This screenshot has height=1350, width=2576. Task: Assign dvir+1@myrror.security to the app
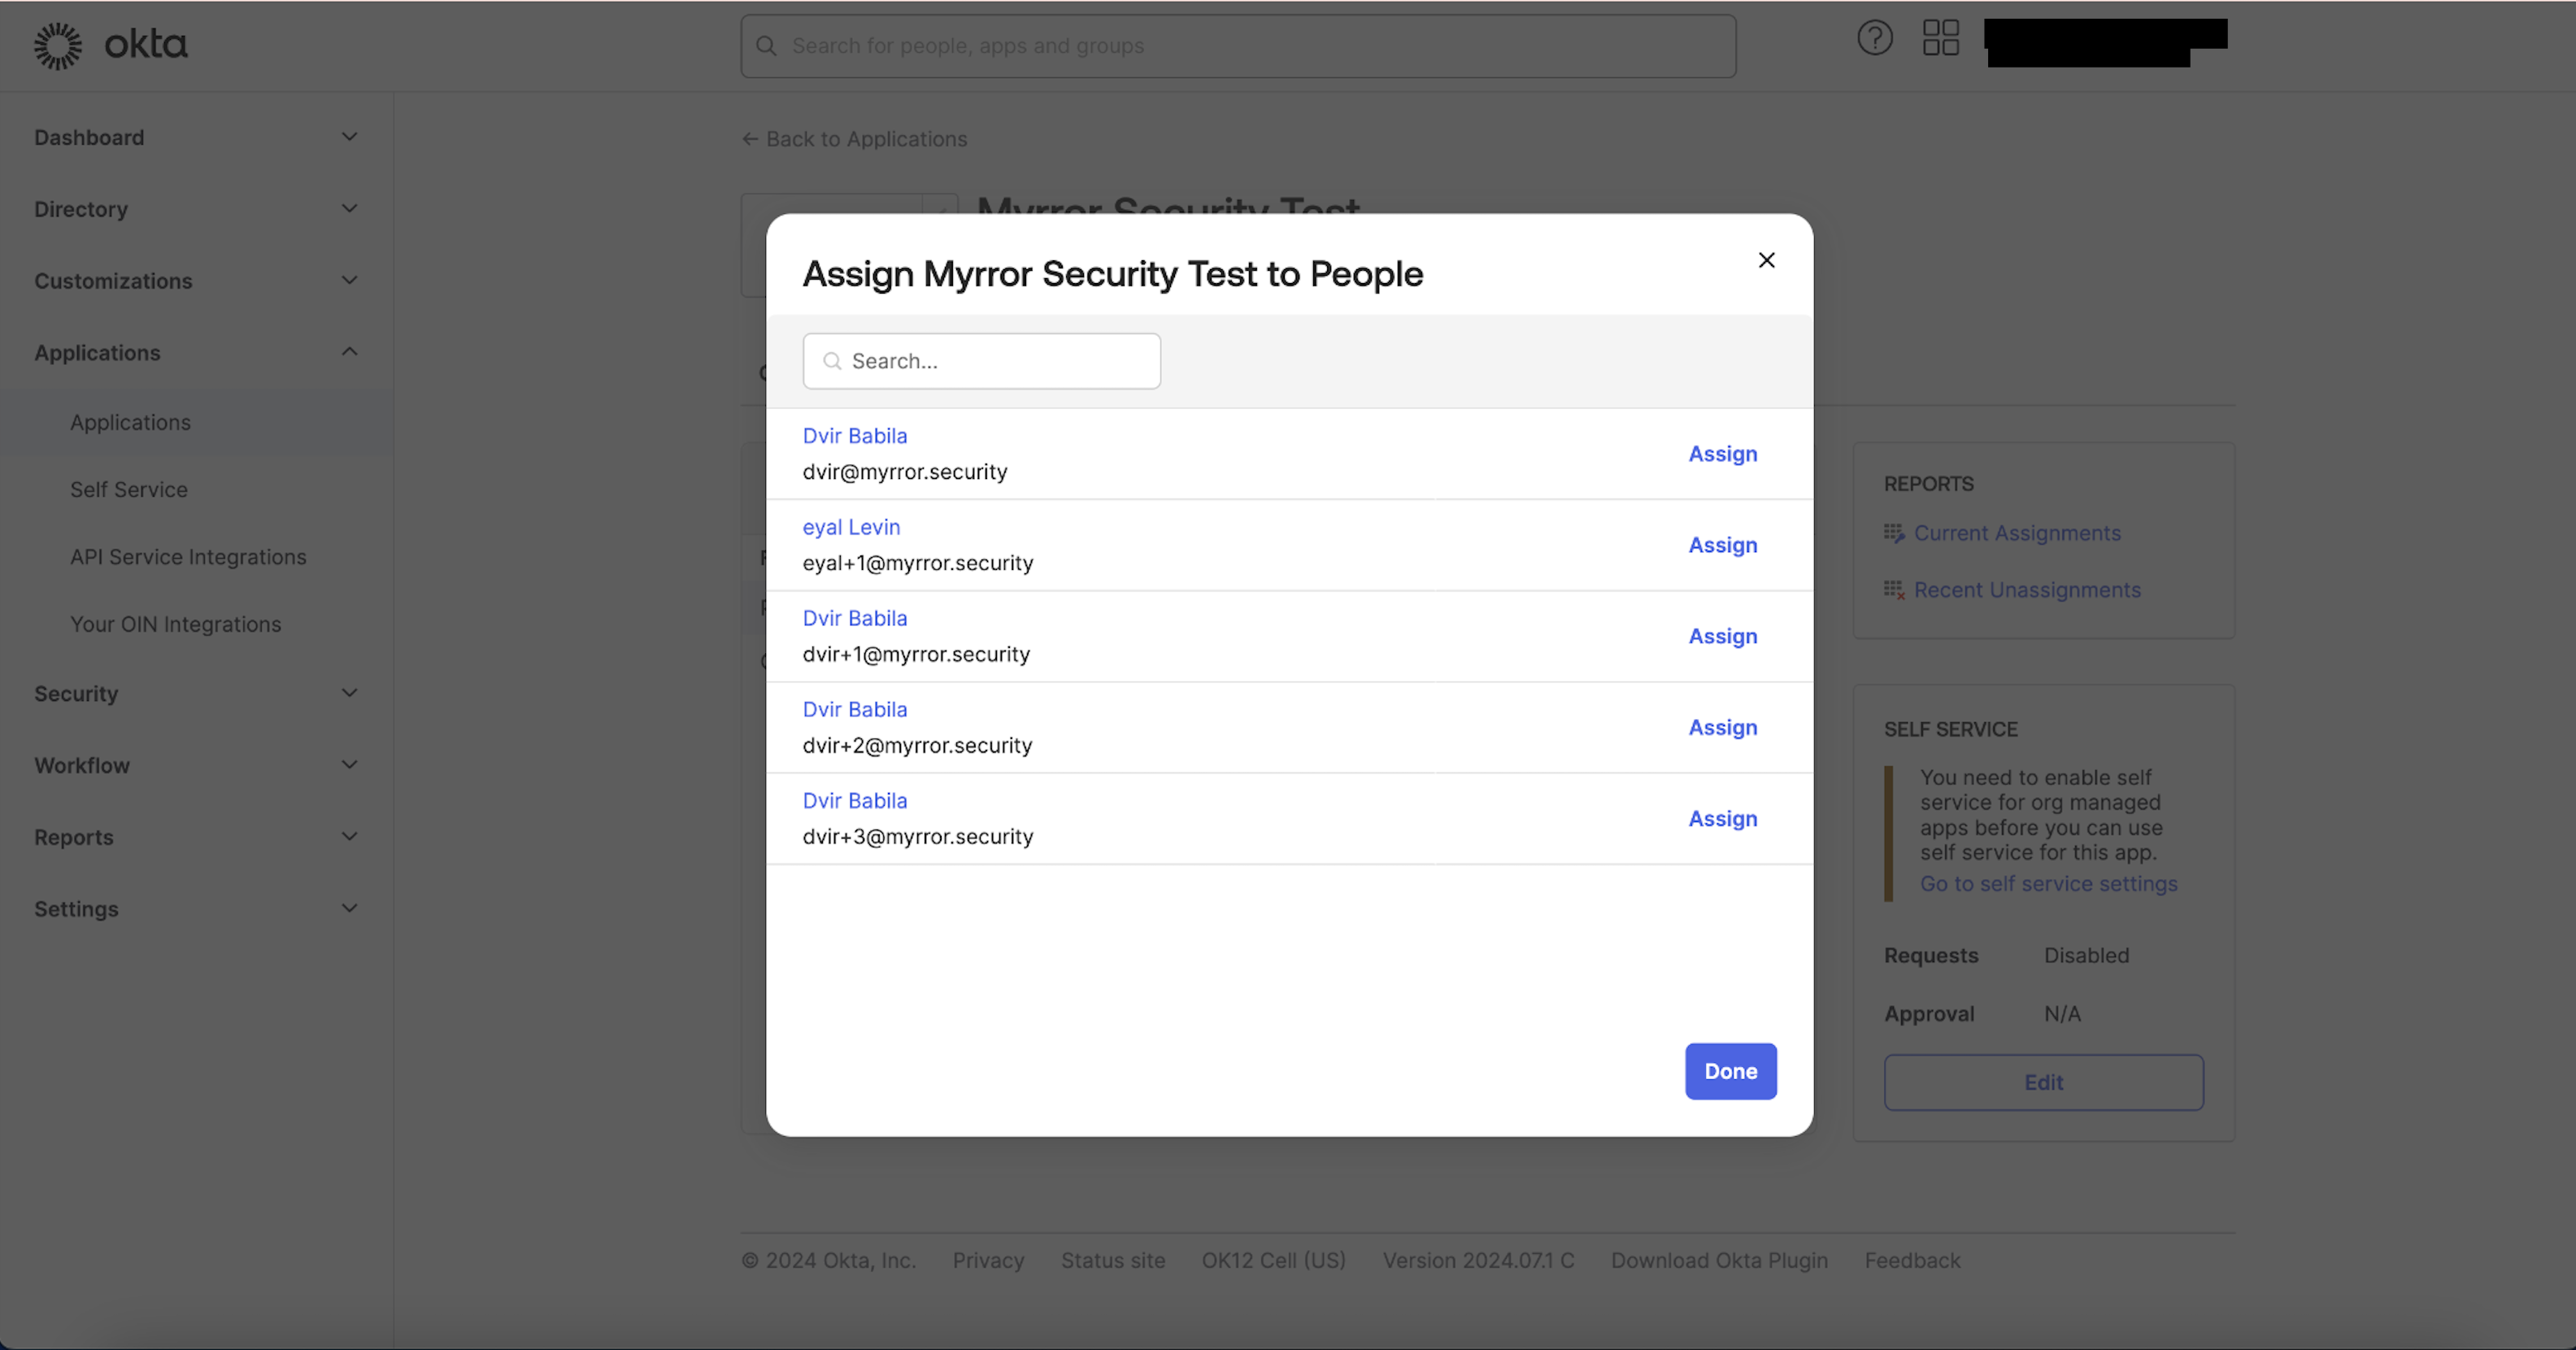[1723, 636]
